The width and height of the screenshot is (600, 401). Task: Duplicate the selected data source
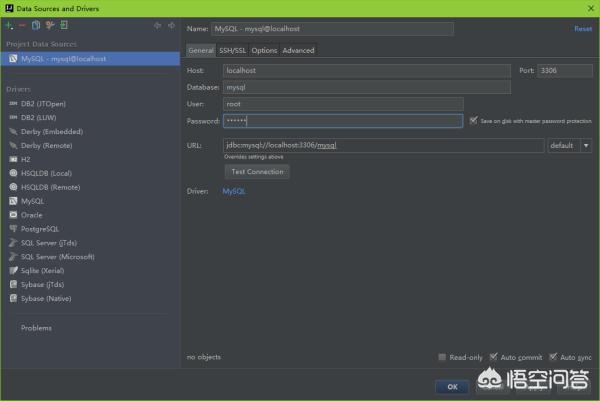coord(36,25)
